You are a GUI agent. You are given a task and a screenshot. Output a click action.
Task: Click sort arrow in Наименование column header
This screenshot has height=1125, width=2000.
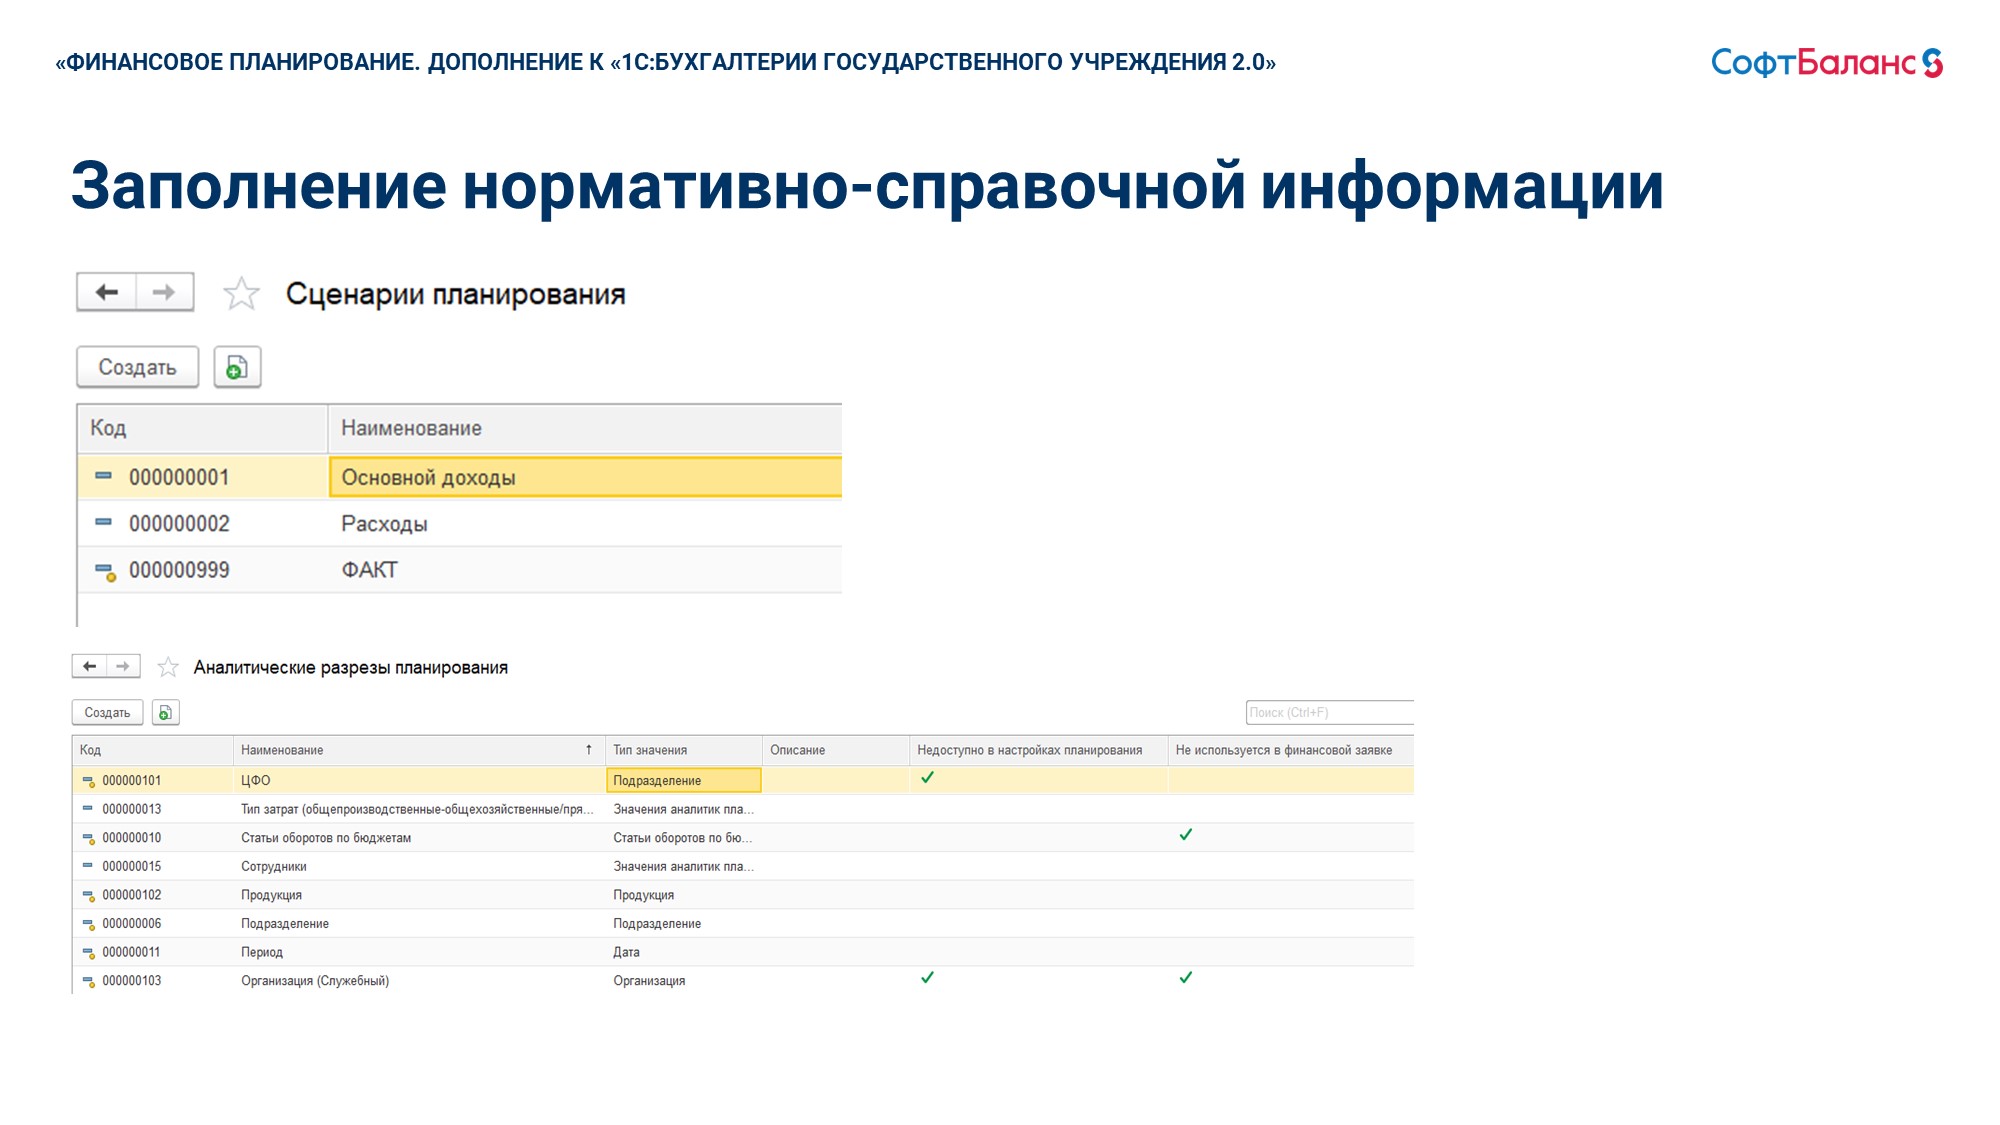point(589,750)
